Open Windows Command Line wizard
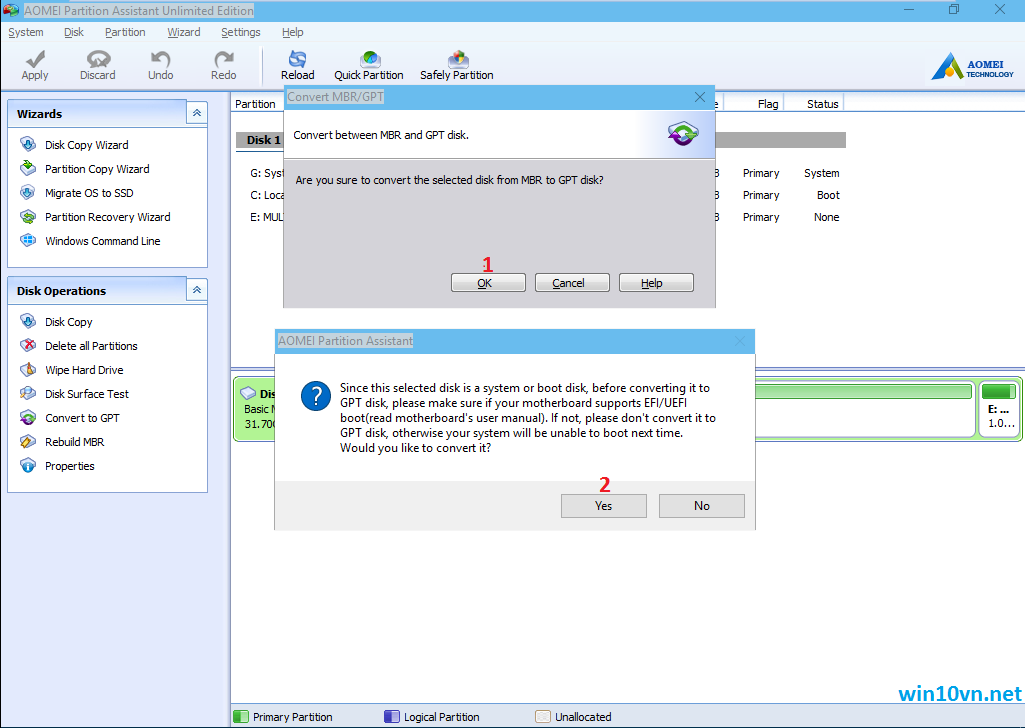Viewport: 1025px width, 728px height. coord(102,241)
